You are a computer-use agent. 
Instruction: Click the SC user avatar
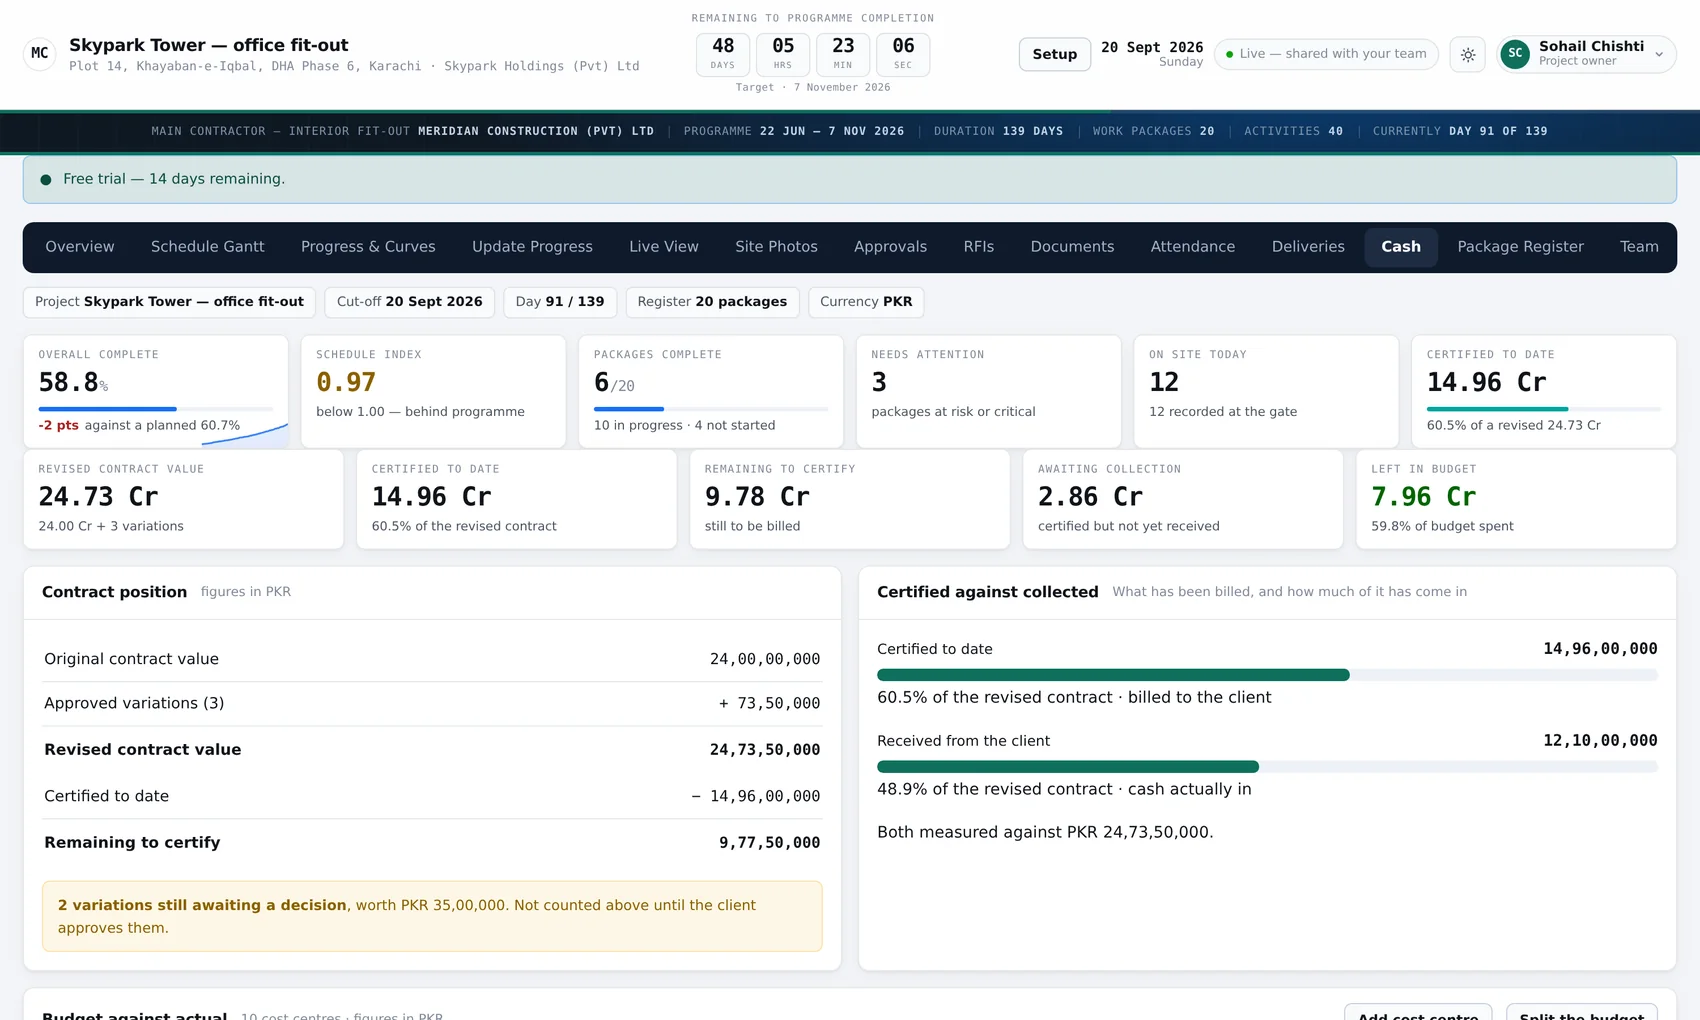[x=1516, y=54]
